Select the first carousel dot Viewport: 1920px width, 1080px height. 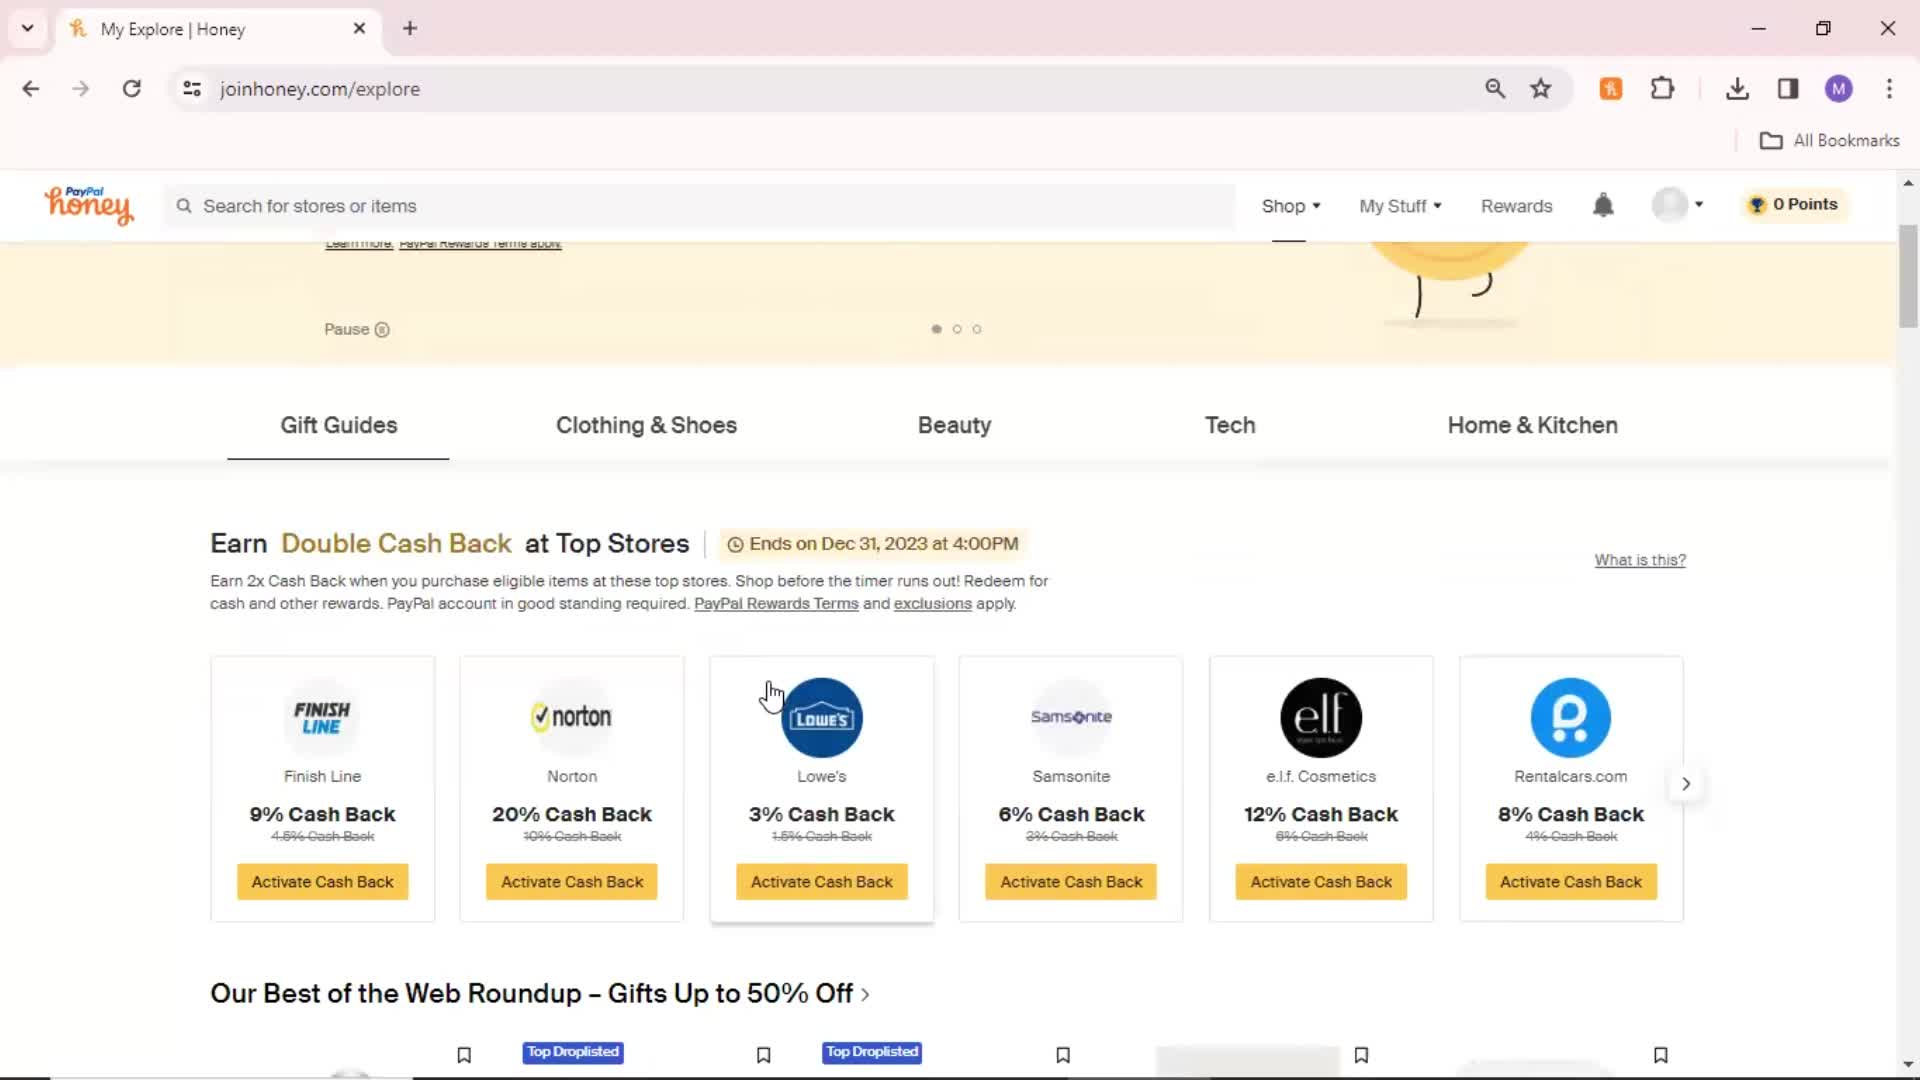point(936,329)
